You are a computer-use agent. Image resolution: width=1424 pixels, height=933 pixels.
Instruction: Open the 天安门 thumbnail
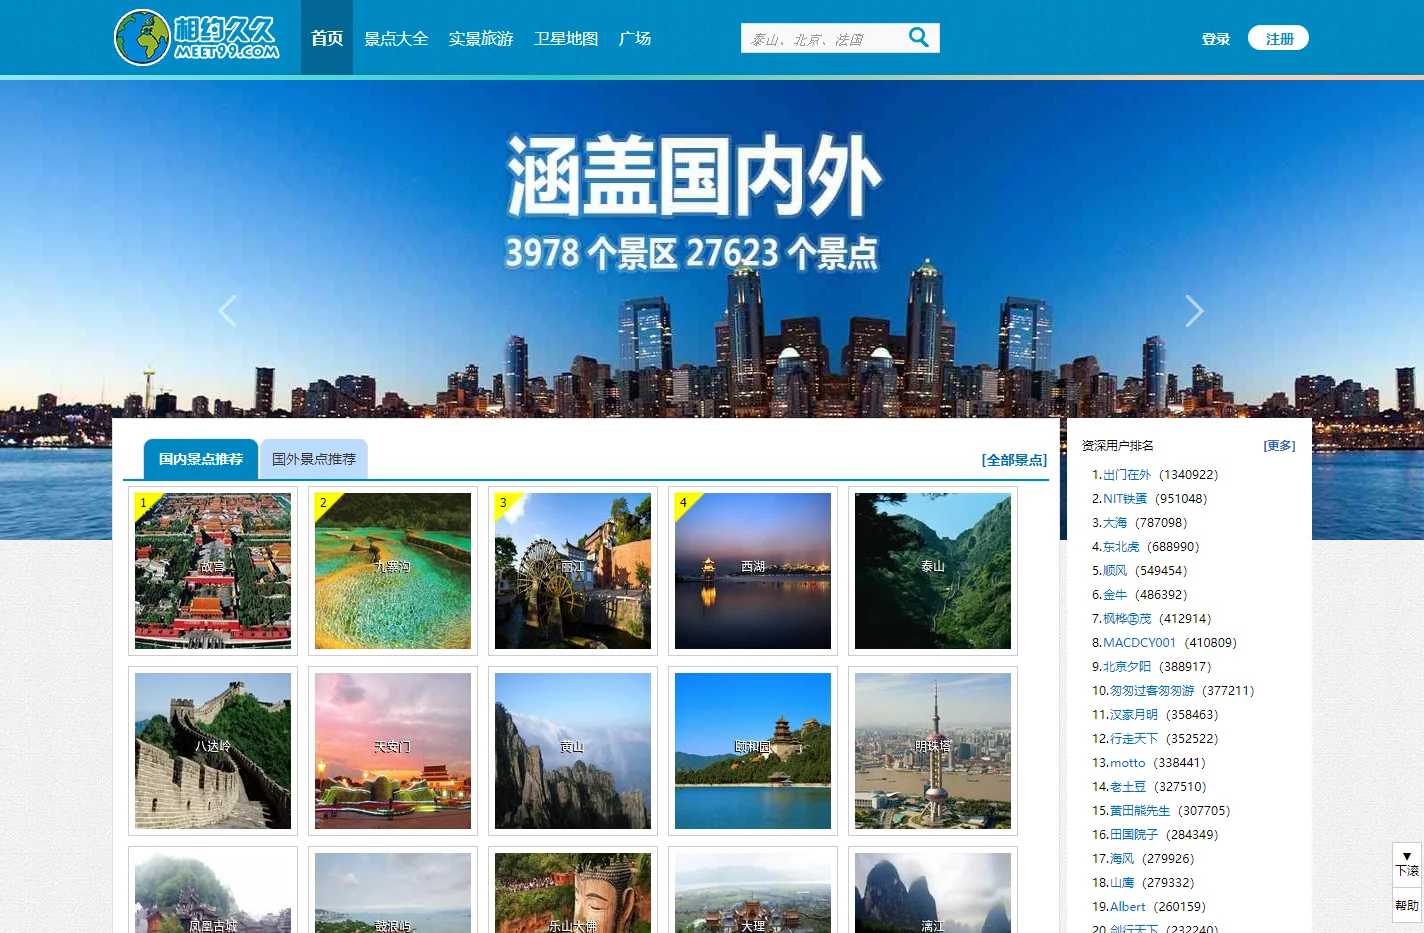[x=393, y=751]
